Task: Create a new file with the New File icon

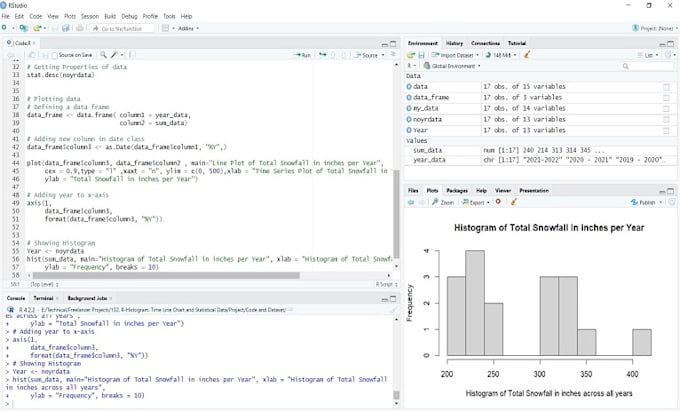Action: click(4, 28)
